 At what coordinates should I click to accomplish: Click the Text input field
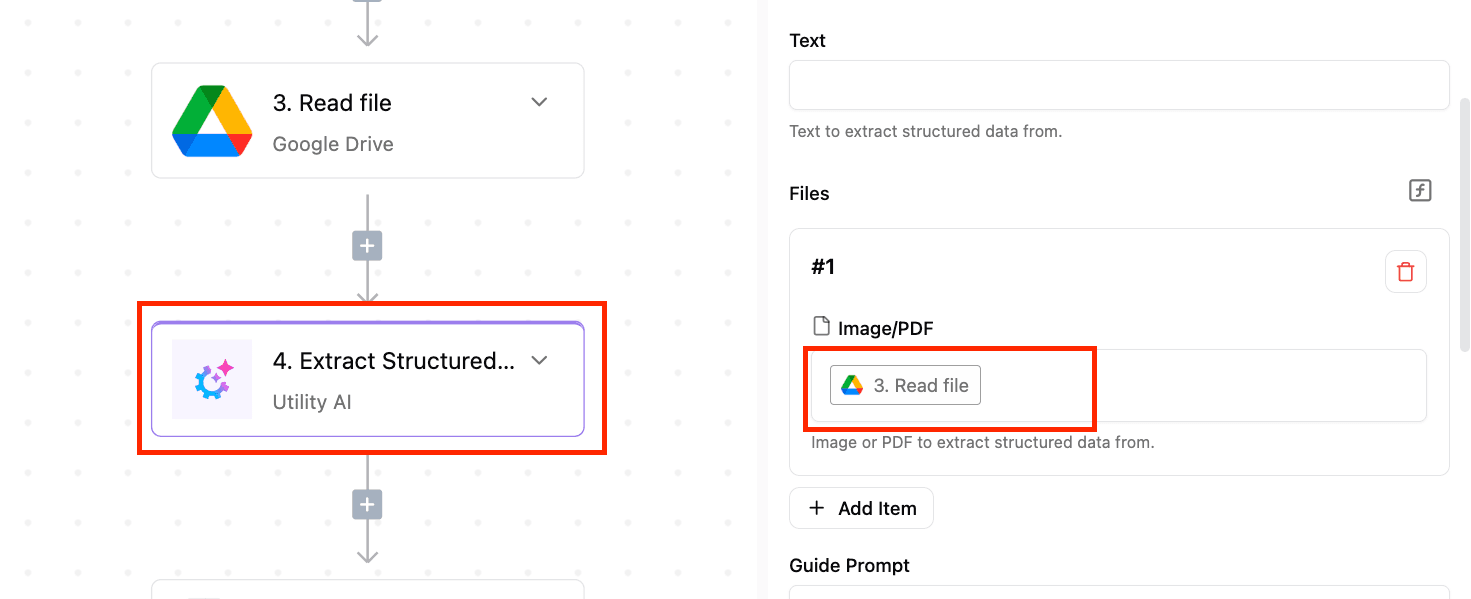1119,85
